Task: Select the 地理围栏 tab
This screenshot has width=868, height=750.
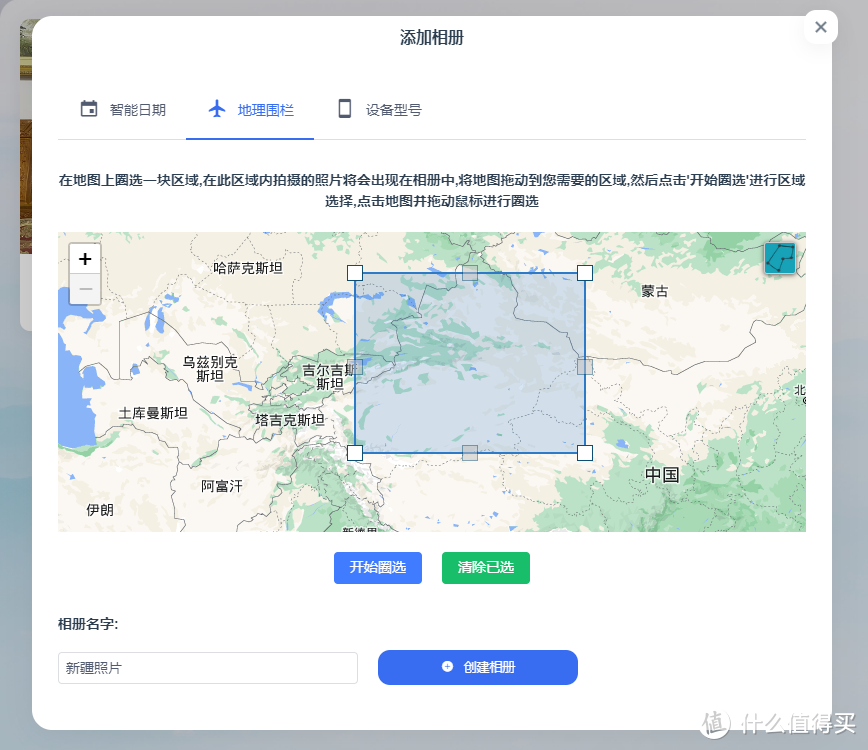Action: 250,109
